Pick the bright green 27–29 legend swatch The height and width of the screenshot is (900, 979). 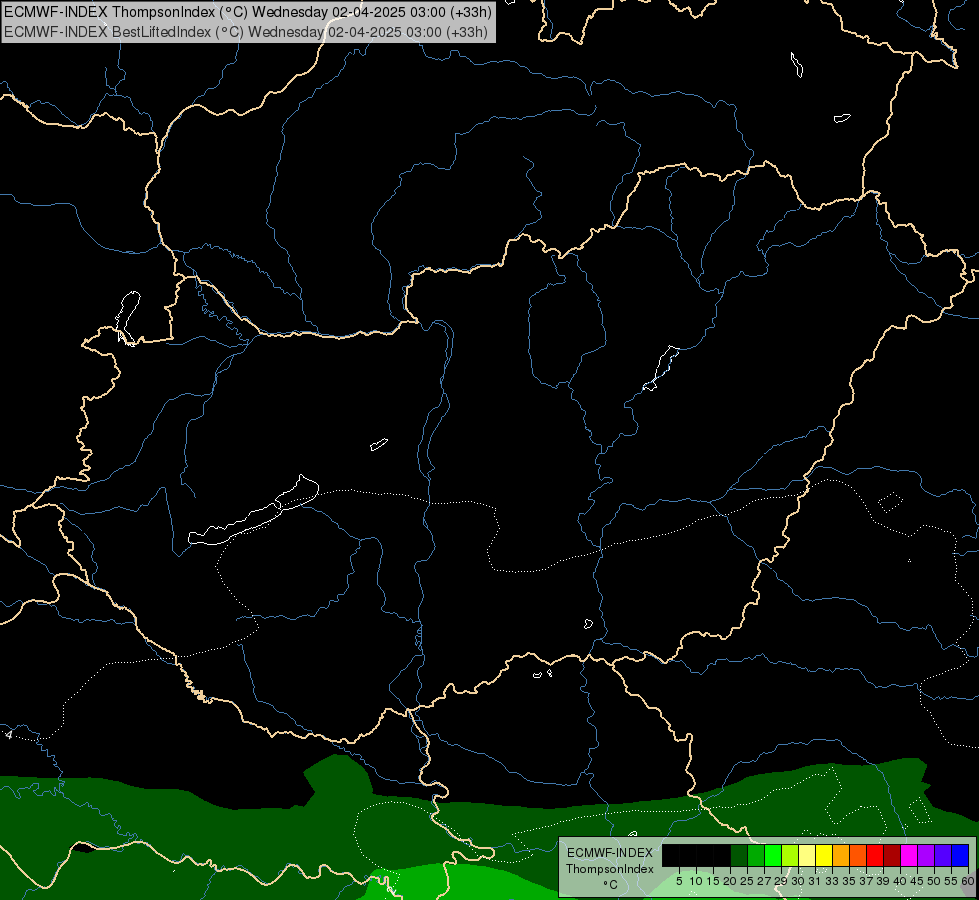pos(773,856)
